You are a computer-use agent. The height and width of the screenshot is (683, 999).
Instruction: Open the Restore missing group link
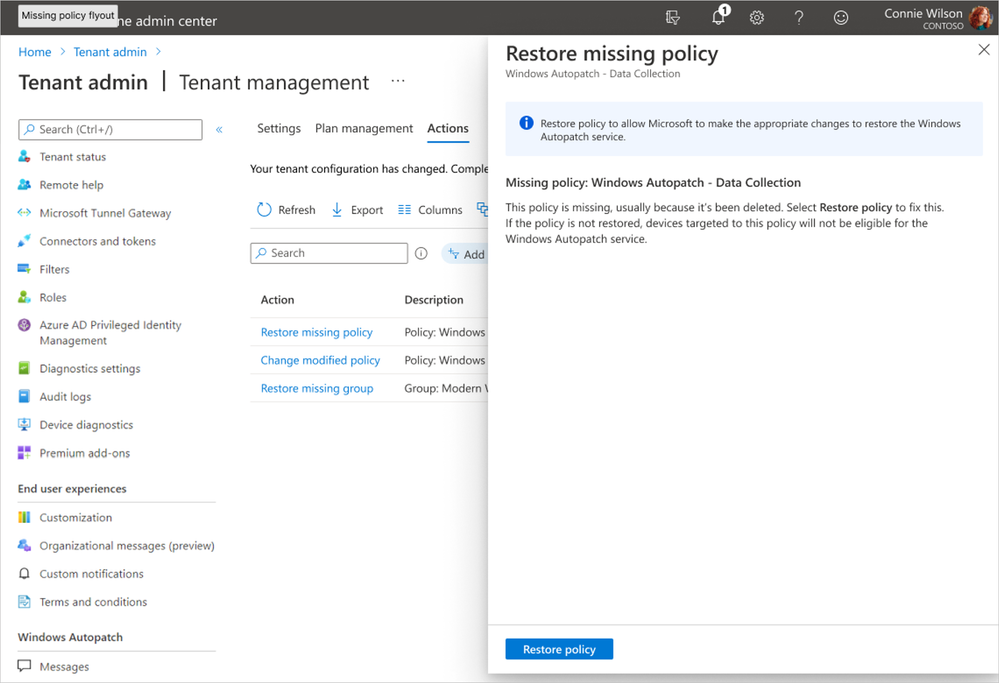(317, 388)
